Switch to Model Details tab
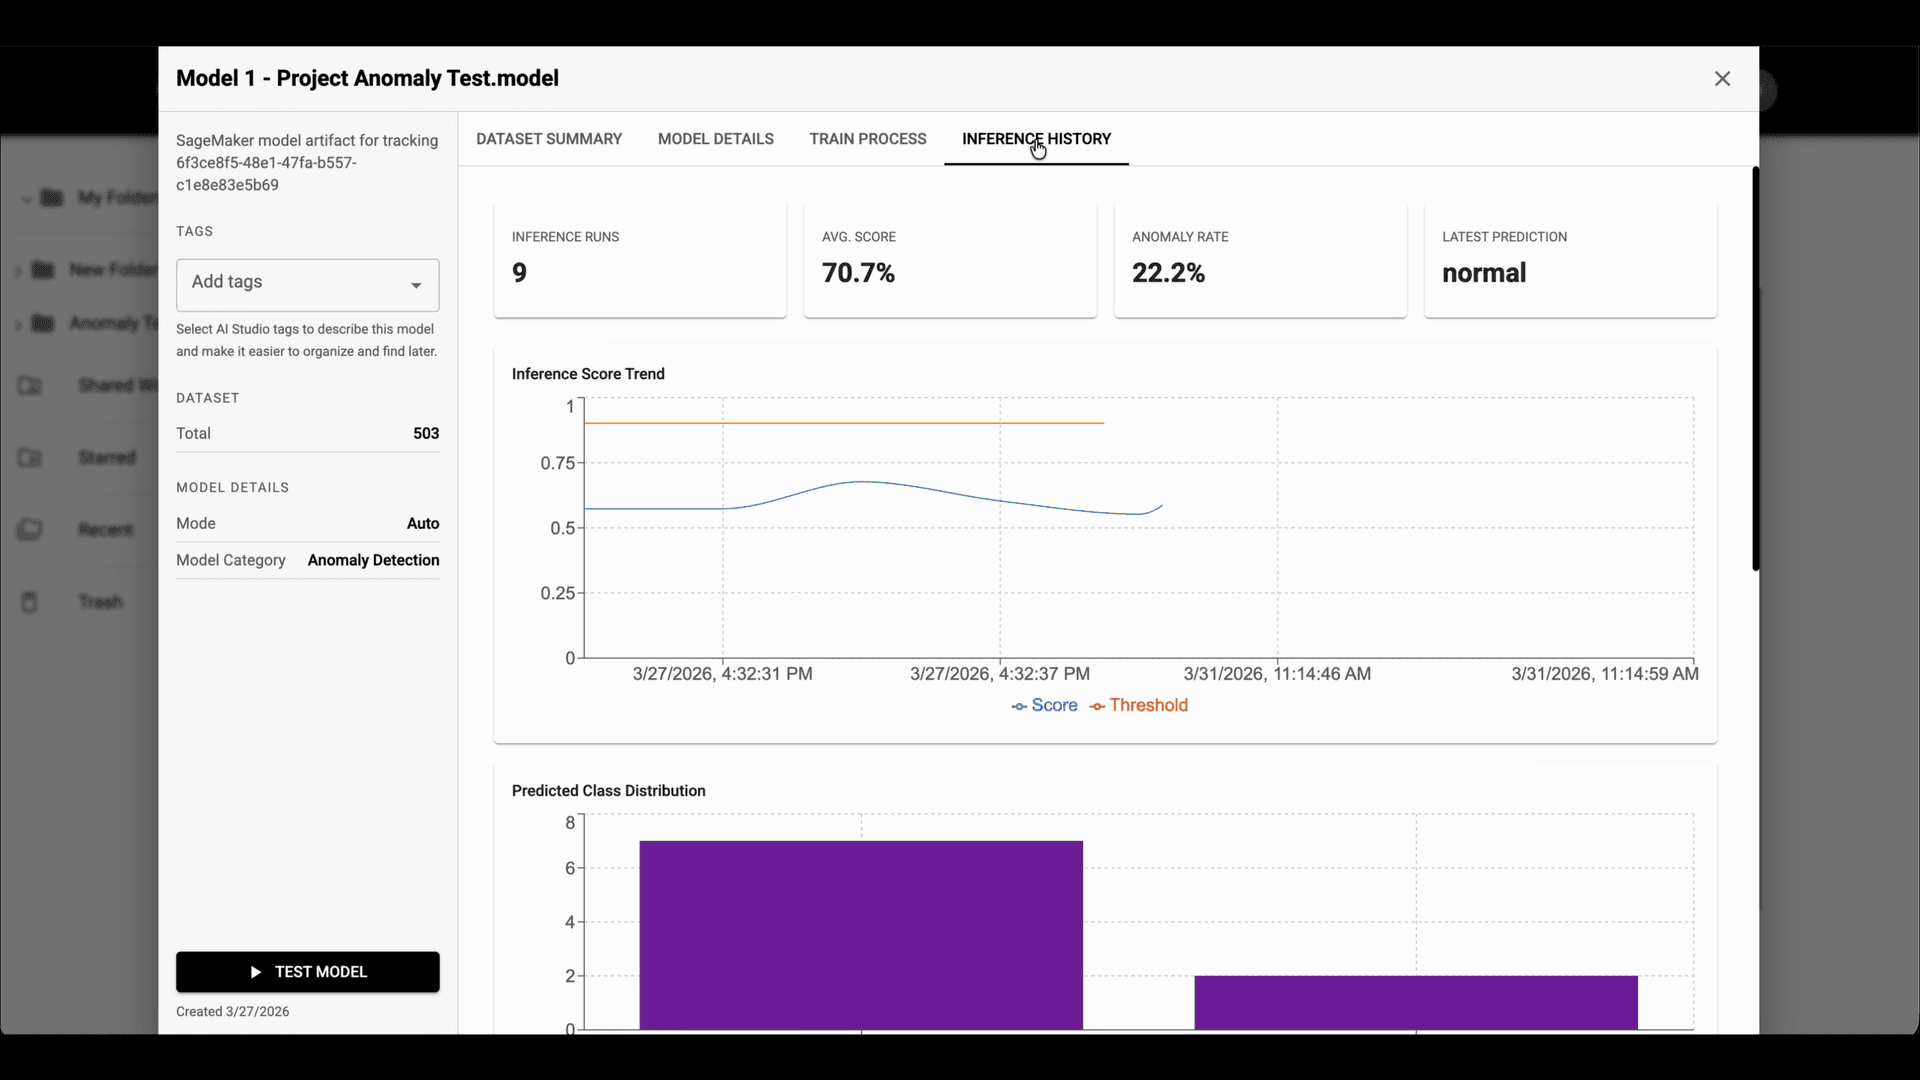Screen dimensions: 1920x1080 (715, 139)
